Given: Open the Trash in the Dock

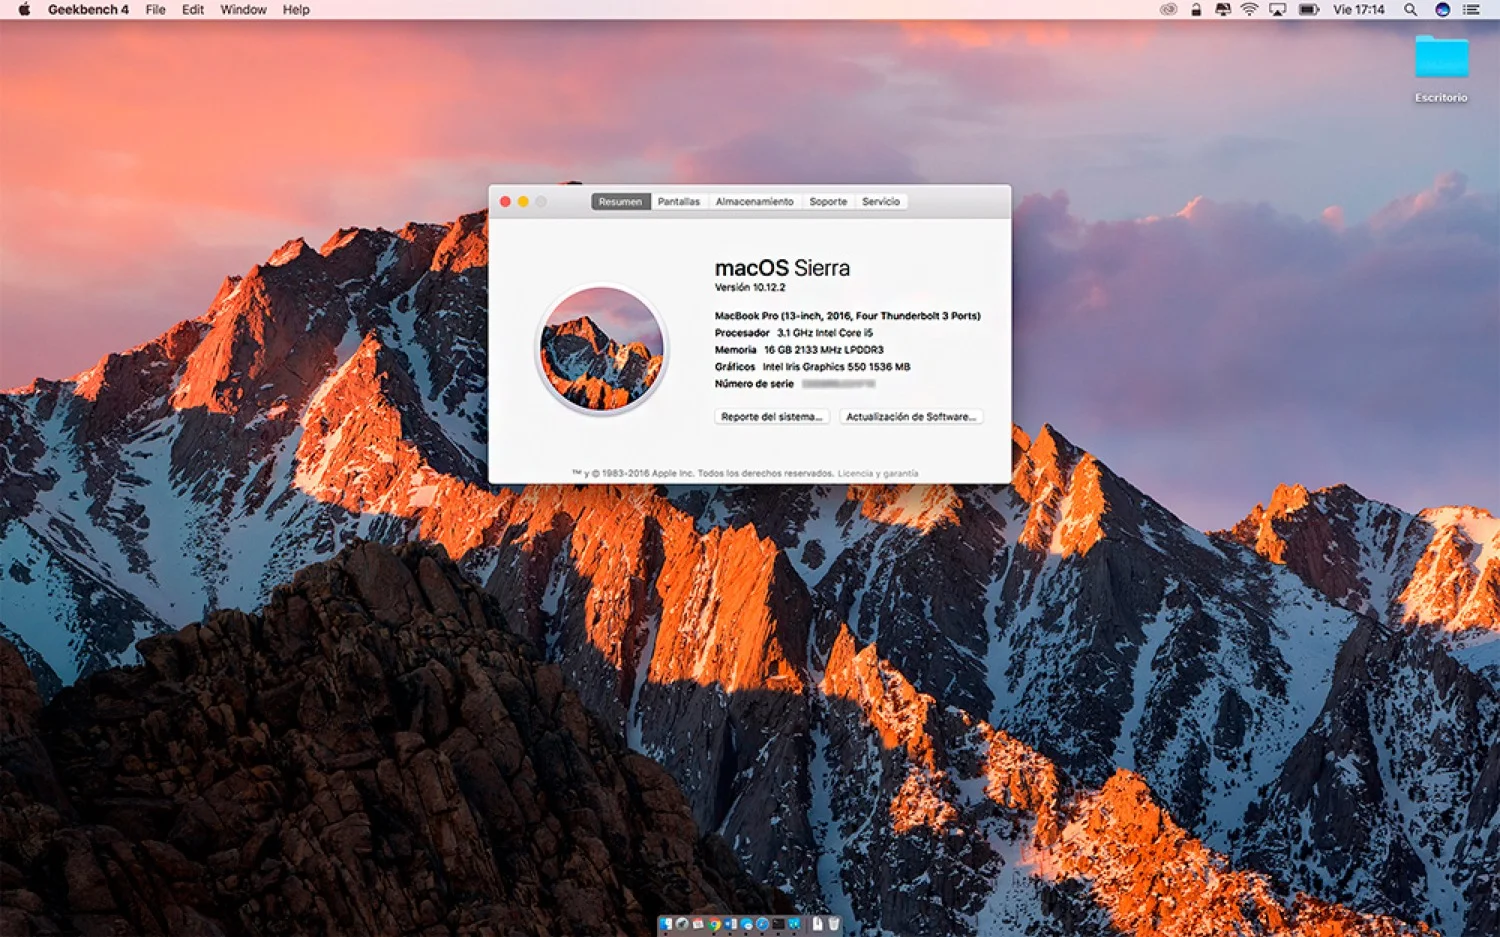Looking at the screenshot, I should coord(834,924).
